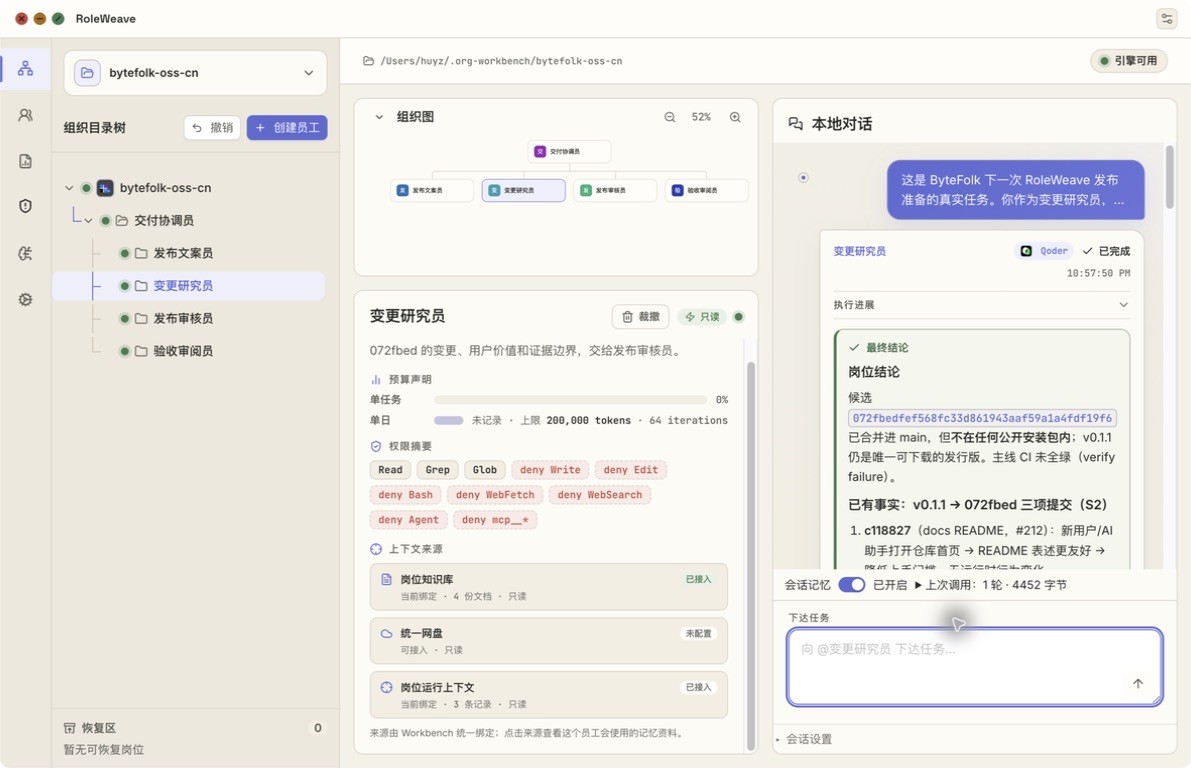Click the deny WebSearch permission tag
The height and width of the screenshot is (768, 1191).
click(x=599, y=495)
